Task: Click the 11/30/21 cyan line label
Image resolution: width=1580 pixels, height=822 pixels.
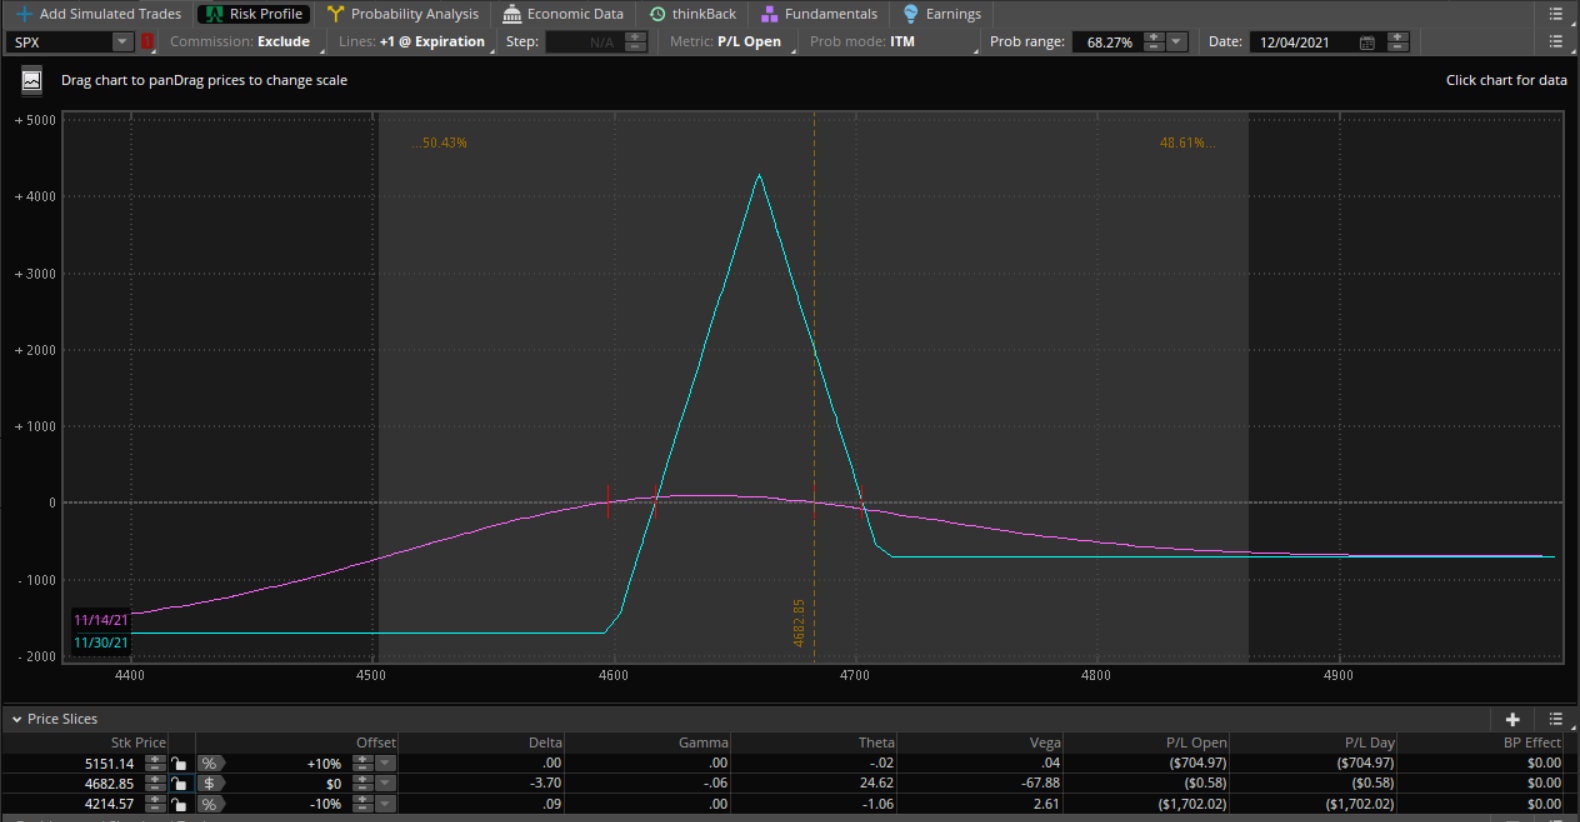Action: 101,643
